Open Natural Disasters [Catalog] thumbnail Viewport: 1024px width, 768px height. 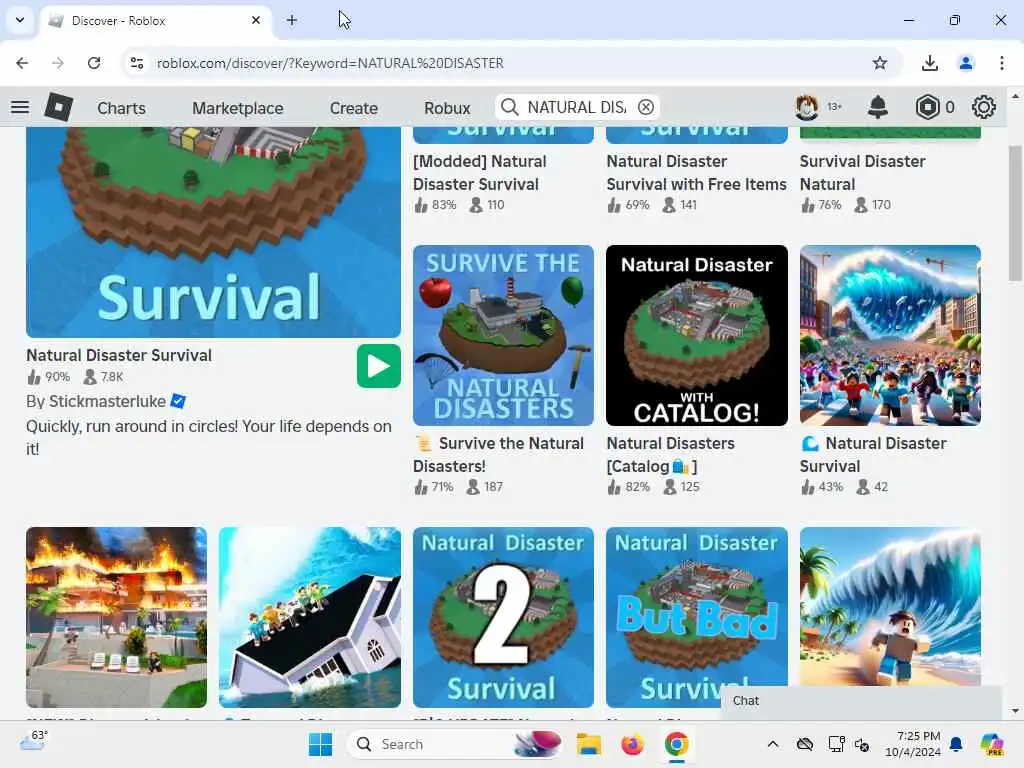coord(697,336)
